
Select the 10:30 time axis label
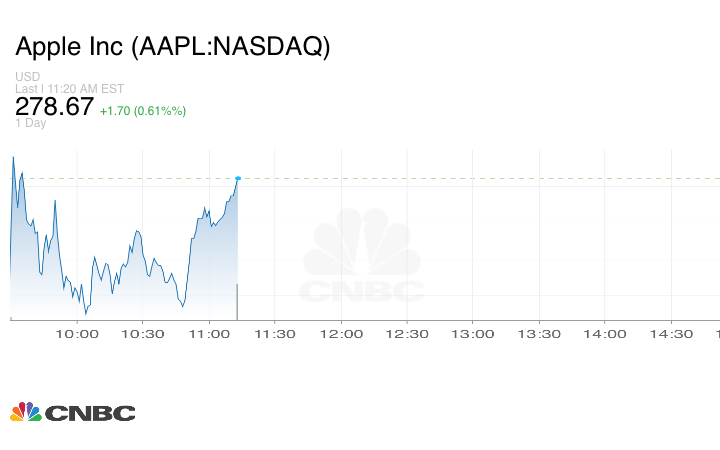[x=142, y=334]
